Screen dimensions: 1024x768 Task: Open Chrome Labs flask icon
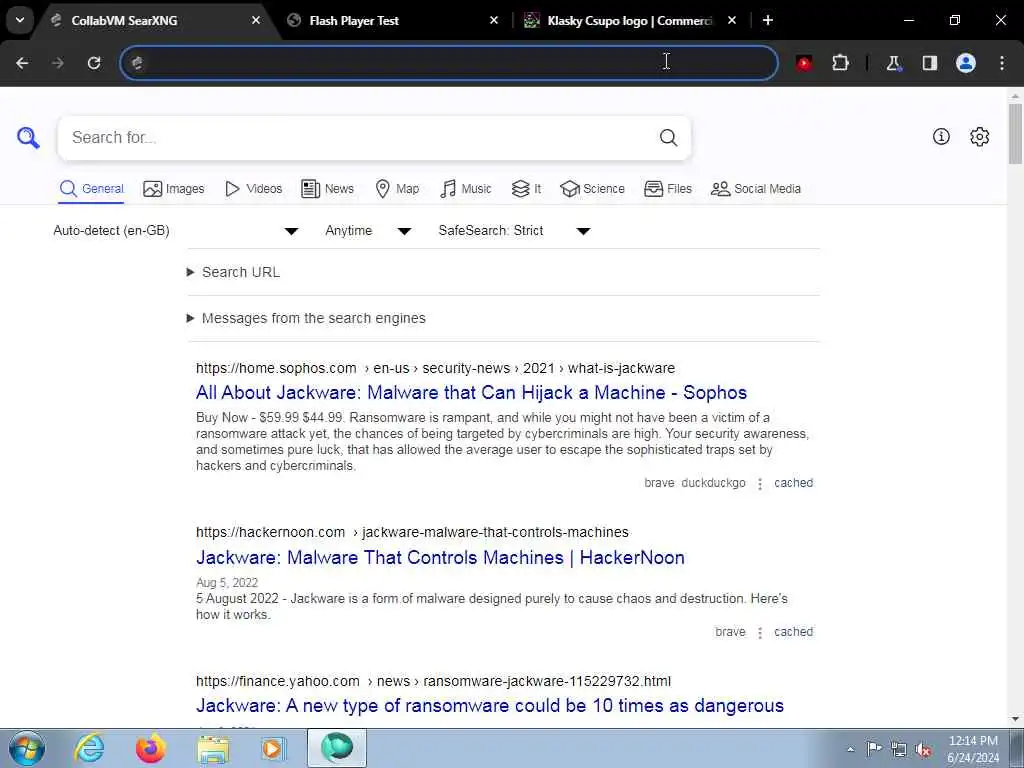(893, 63)
